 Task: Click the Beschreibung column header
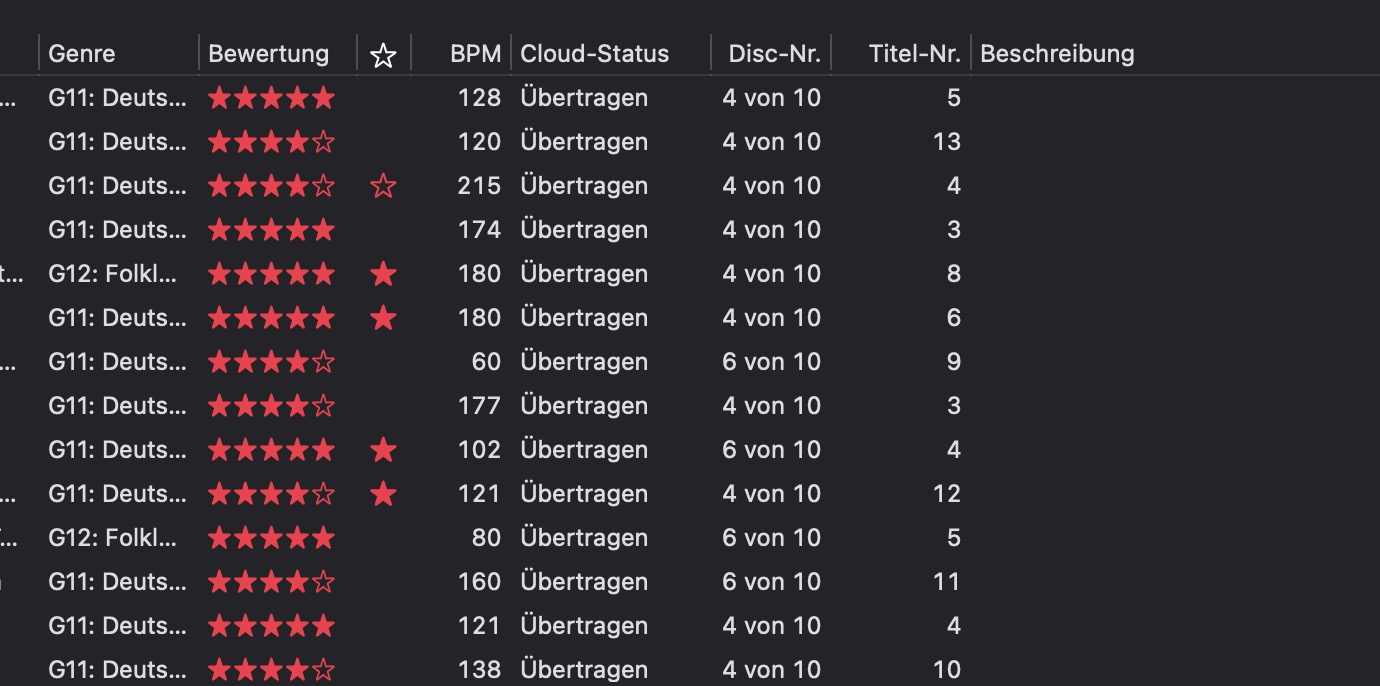pos(1057,54)
